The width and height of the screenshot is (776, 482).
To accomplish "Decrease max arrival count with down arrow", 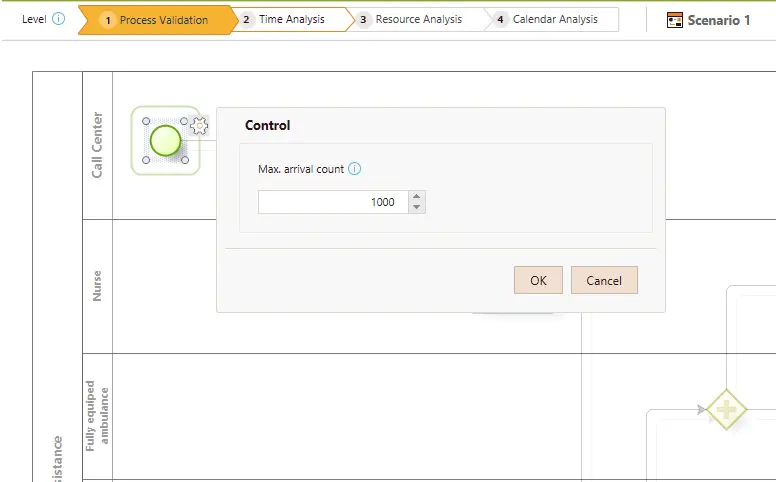I will tap(417, 207).
